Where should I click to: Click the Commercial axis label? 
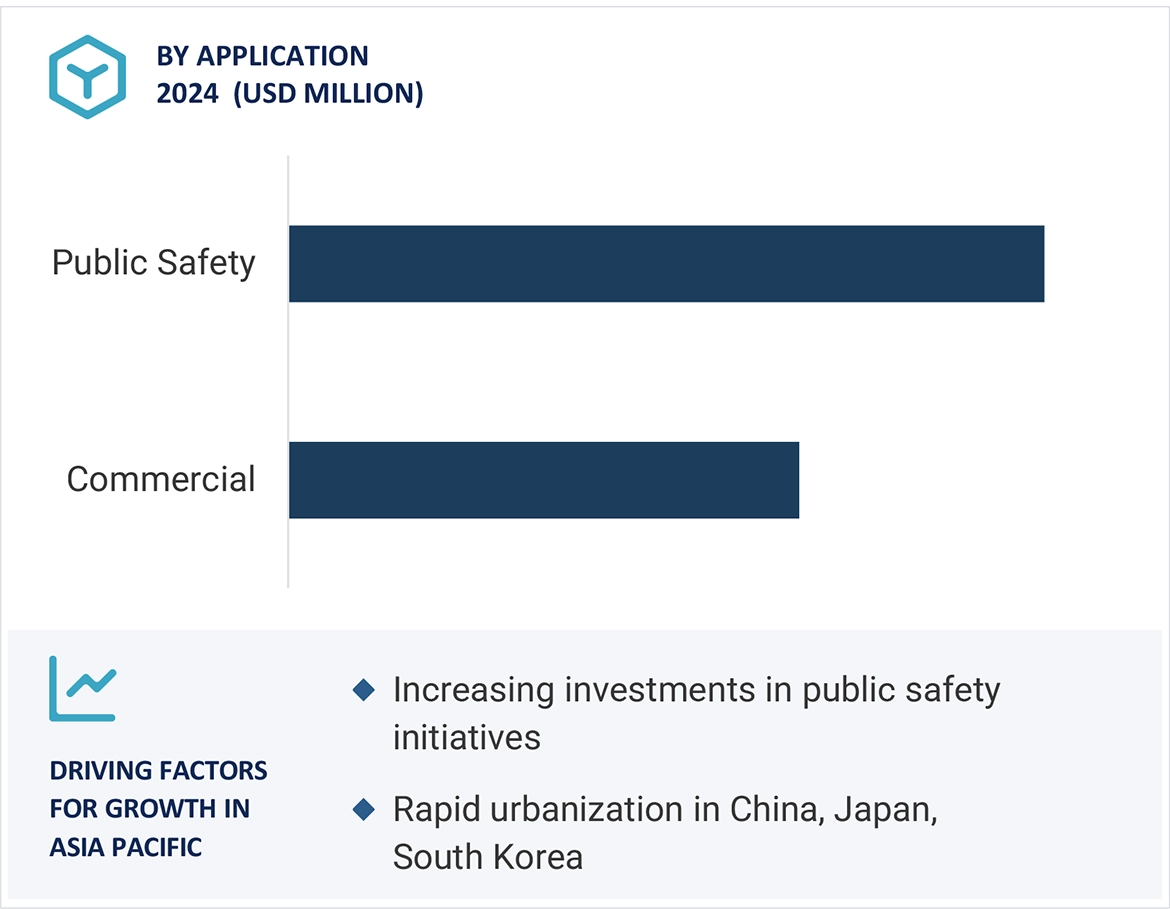pos(161,479)
